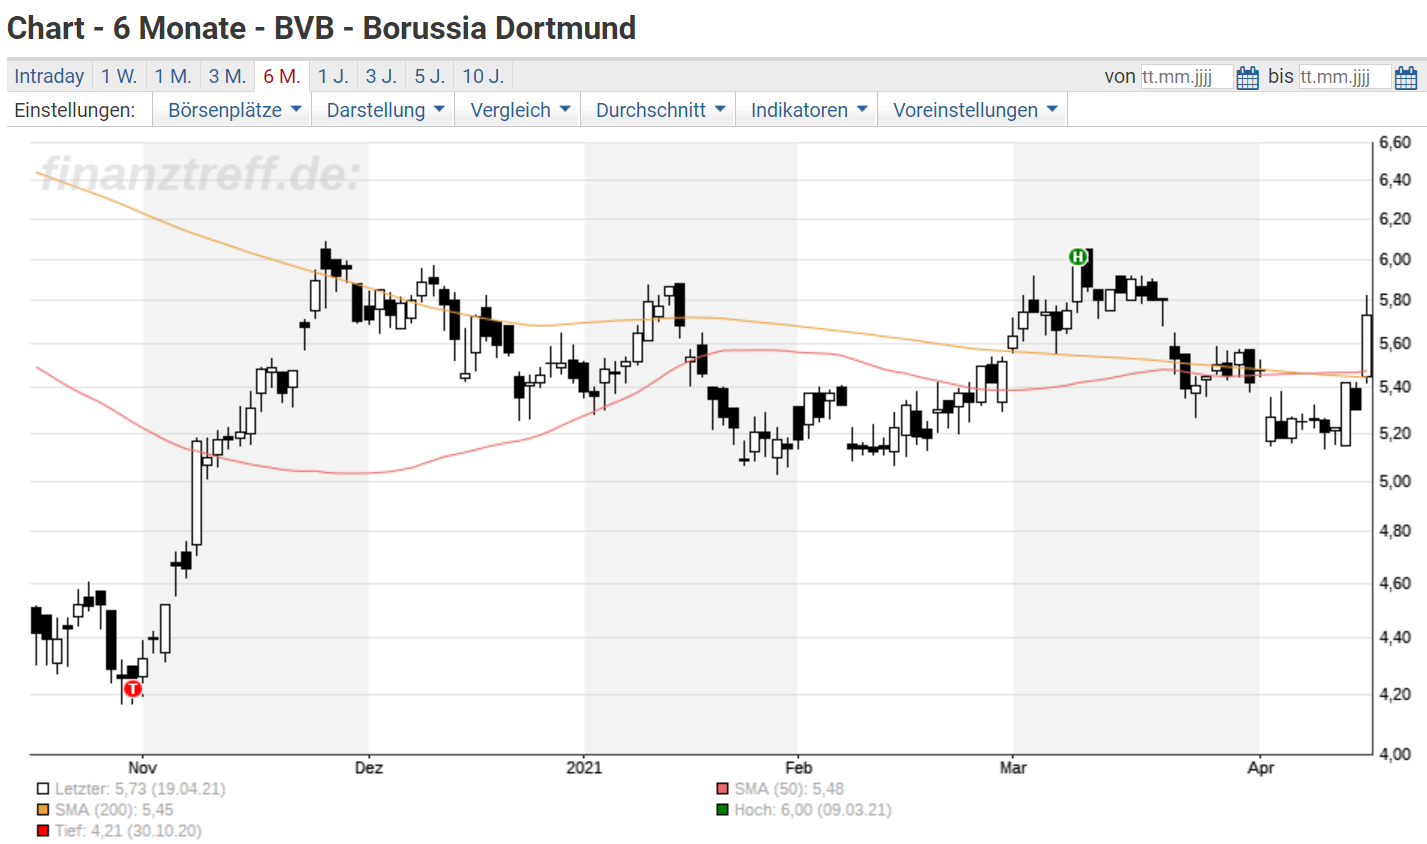1427x844 pixels.
Task: Switch chart to 5 J. range
Action: pyautogui.click(x=430, y=76)
